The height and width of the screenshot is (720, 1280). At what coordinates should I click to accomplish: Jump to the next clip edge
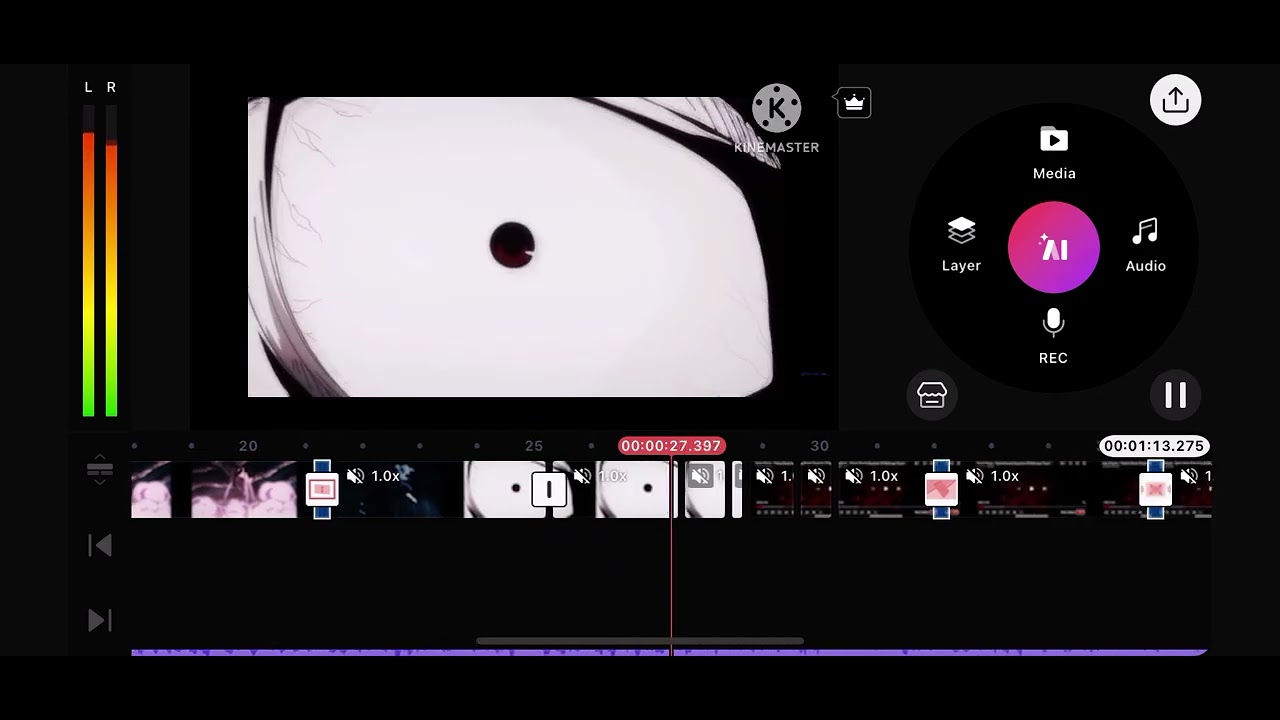(100, 620)
